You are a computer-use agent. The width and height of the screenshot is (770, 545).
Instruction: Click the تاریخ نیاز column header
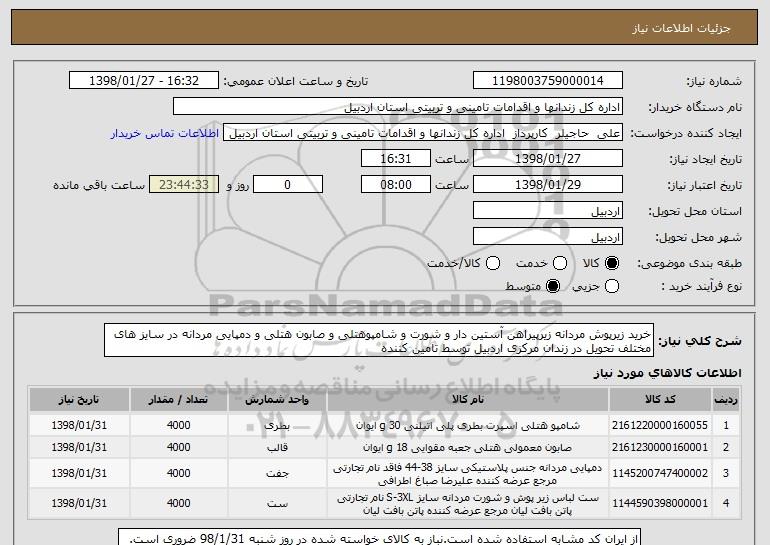click(x=79, y=400)
